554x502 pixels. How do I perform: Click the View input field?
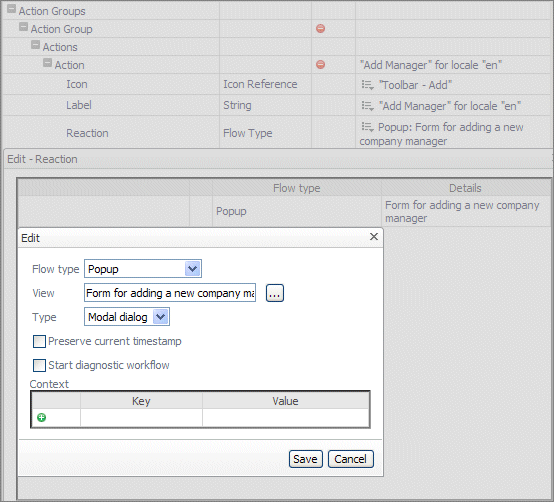(170, 293)
